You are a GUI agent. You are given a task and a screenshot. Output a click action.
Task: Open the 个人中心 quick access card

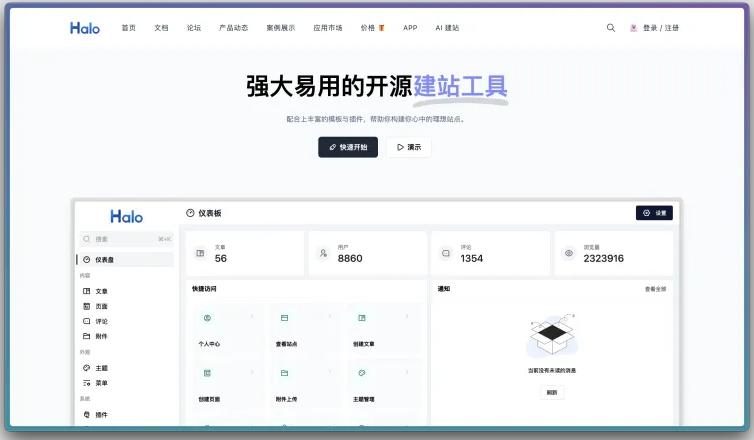[225, 329]
